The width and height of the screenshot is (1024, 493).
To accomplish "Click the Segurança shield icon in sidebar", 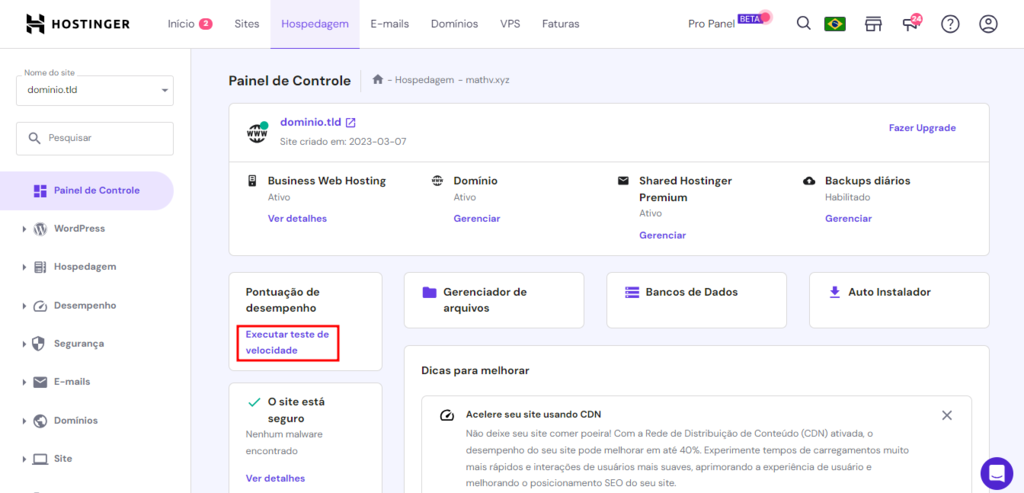I will point(40,343).
